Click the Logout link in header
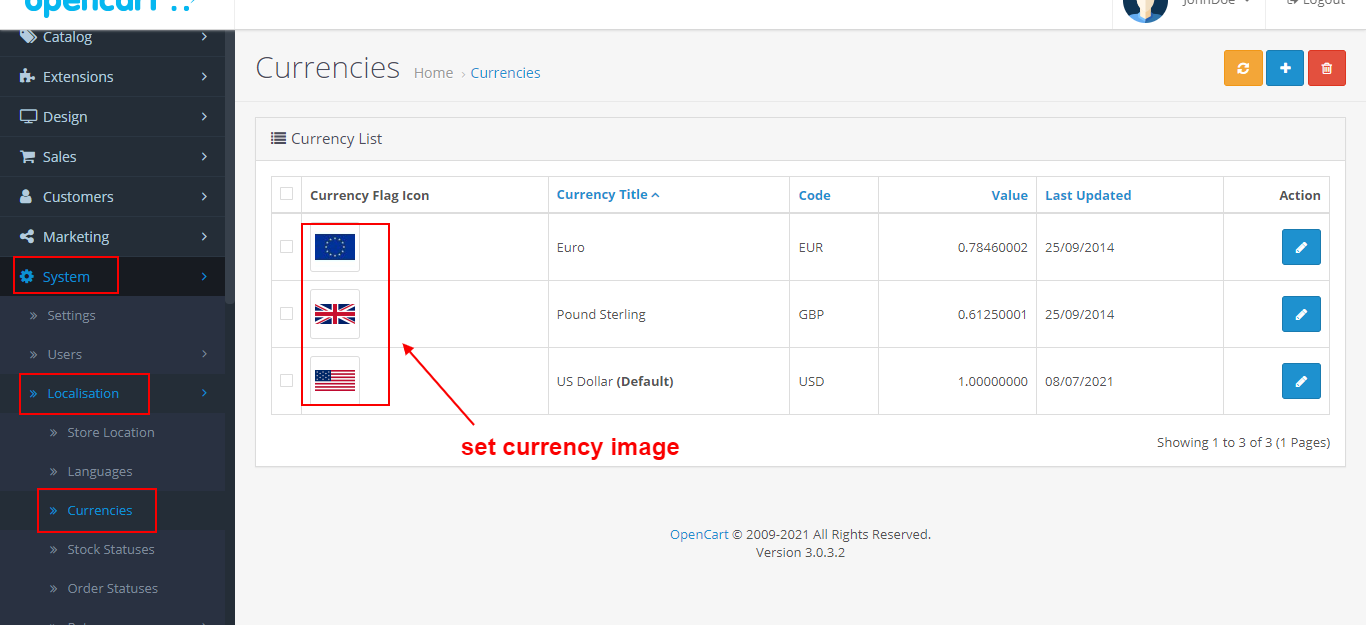This screenshot has height=625, width=1366. pos(1316,3)
